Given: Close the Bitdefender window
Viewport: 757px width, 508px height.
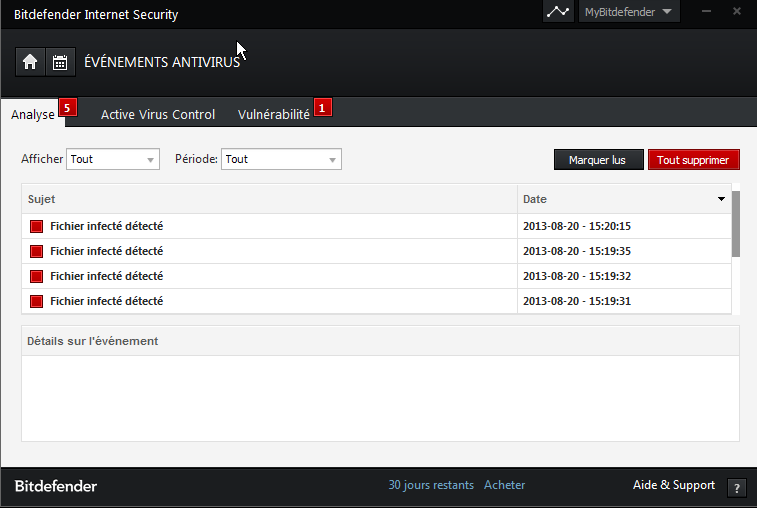Looking at the screenshot, I should click(737, 11).
